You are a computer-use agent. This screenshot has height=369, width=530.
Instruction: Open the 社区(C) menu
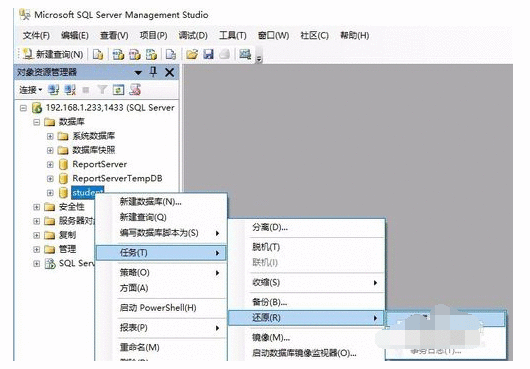coord(314,35)
